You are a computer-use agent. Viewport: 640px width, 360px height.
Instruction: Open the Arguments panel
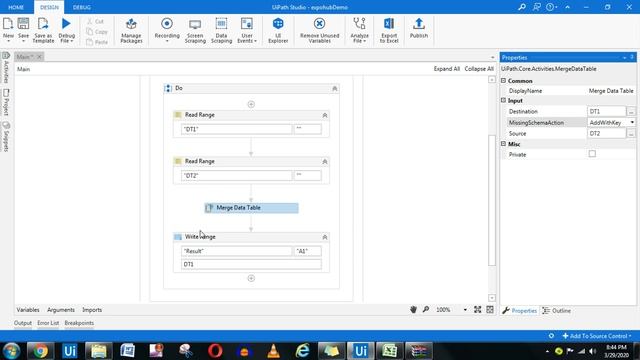tap(61, 310)
